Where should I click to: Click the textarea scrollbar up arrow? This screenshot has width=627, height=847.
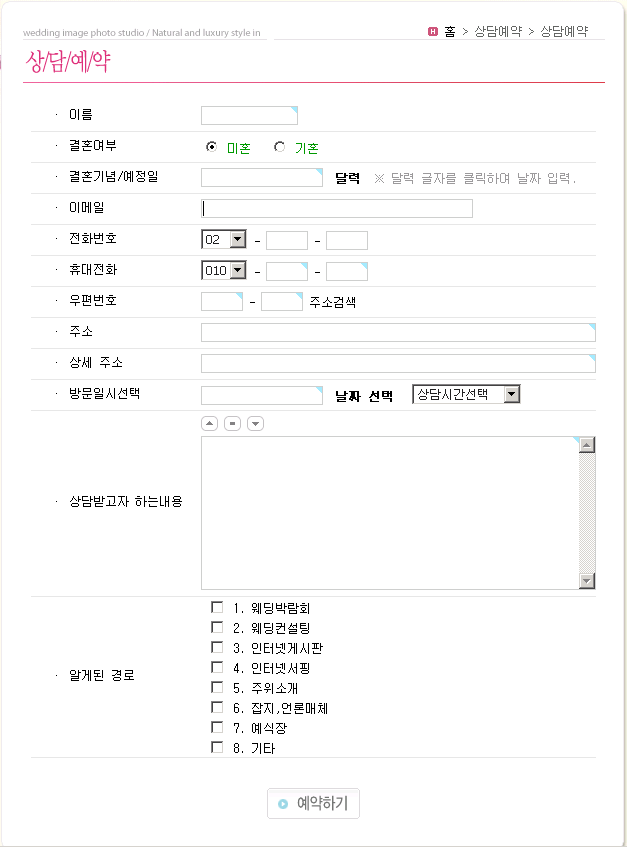click(x=587, y=445)
